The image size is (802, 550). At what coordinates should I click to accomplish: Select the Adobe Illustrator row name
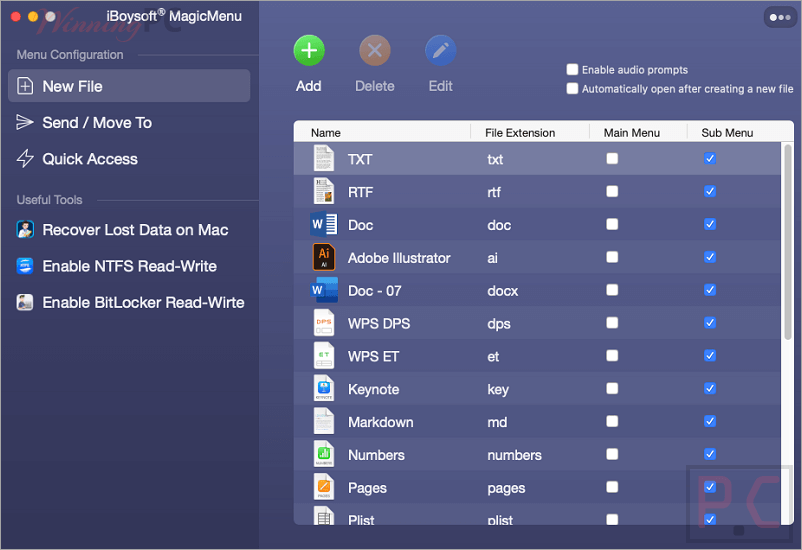(399, 258)
